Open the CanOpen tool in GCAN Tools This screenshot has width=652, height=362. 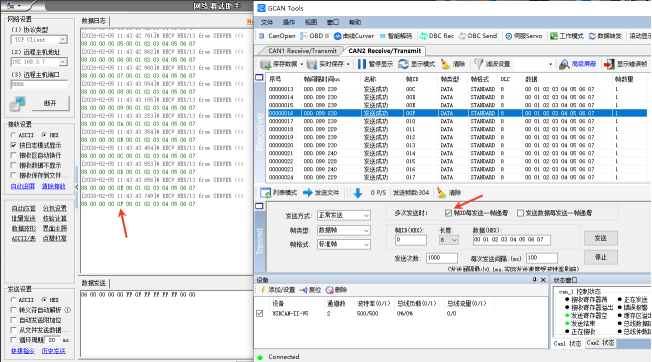pyautogui.click(x=277, y=36)
